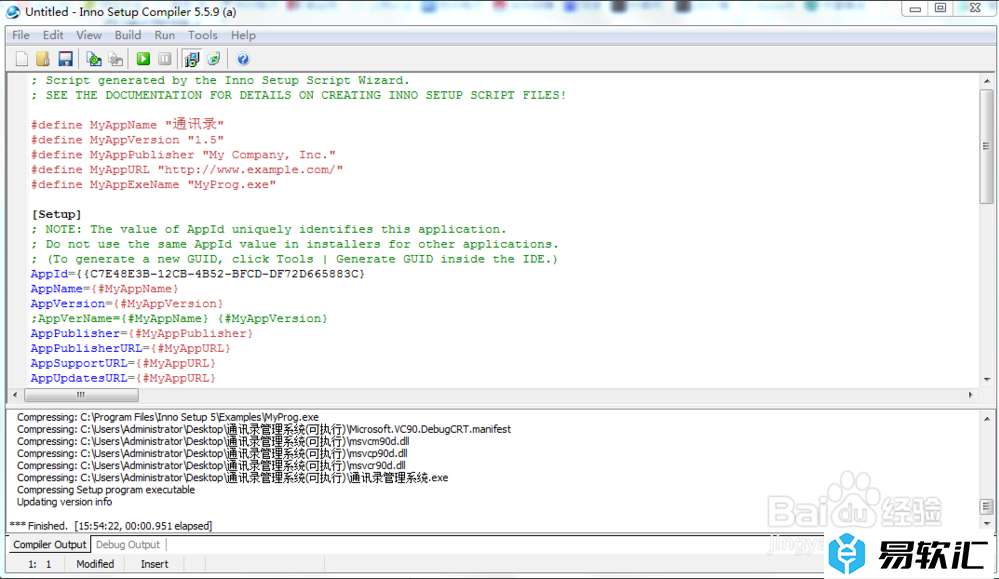The height and width of the screenshot is (579, 999).
Task: Open the Tools menu
Action: tap(203, 35)
